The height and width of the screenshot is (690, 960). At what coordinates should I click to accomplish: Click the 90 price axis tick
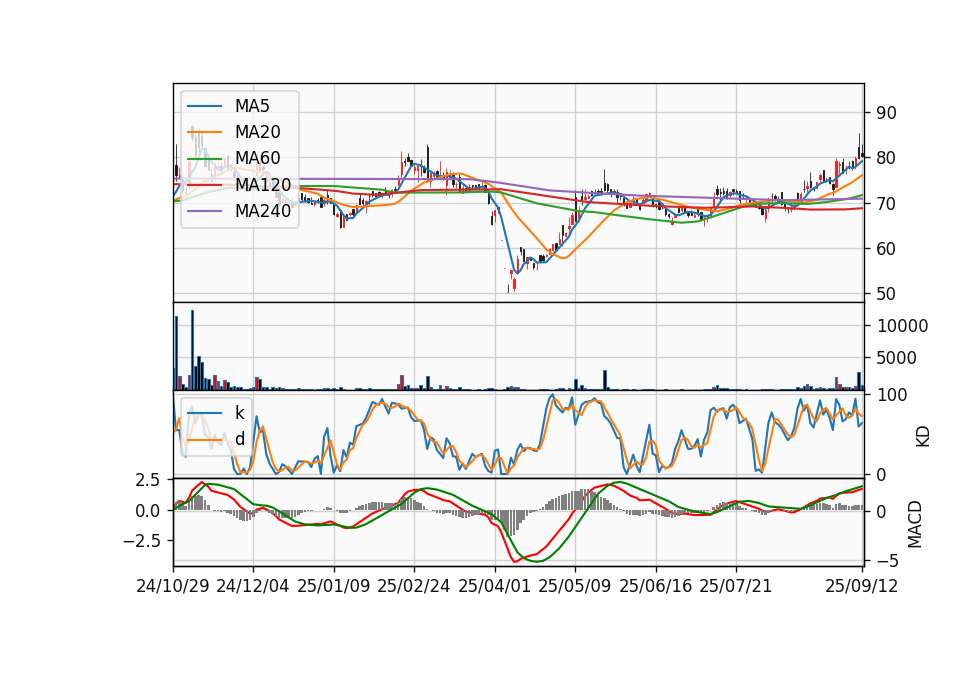(886, 113)
